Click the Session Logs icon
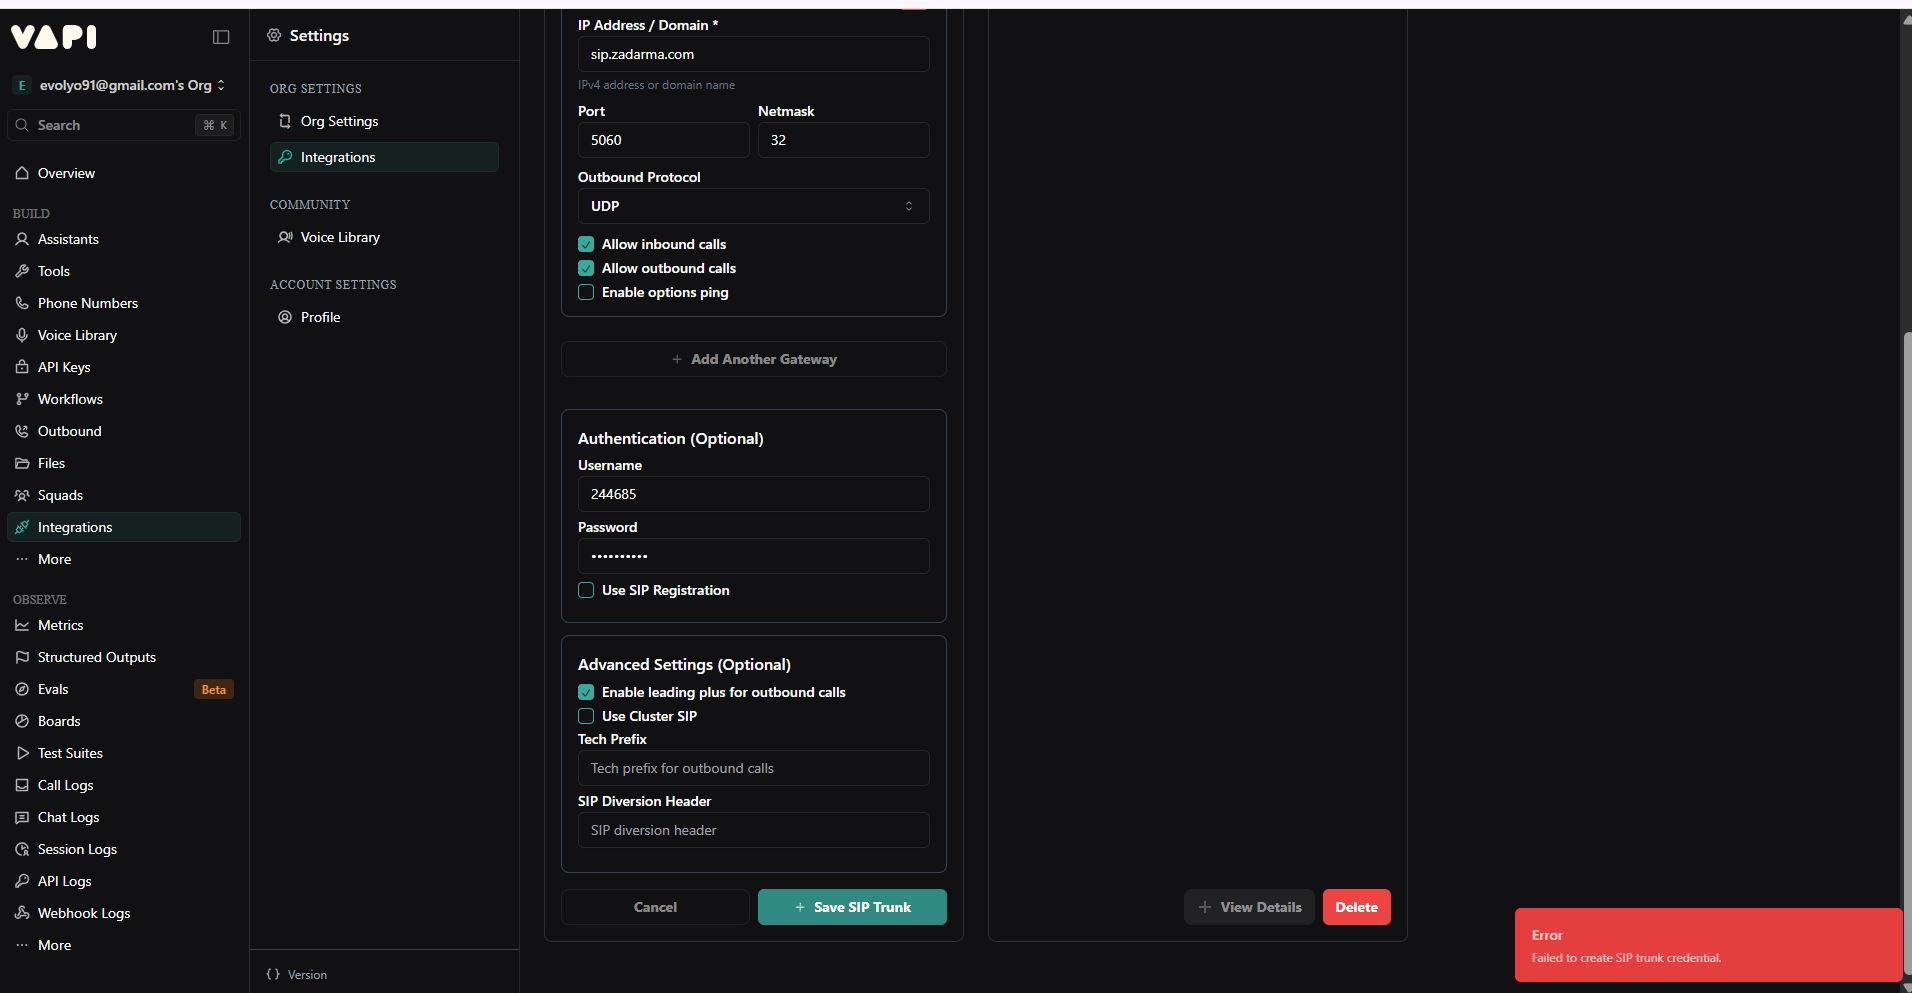 click(22, 849)
